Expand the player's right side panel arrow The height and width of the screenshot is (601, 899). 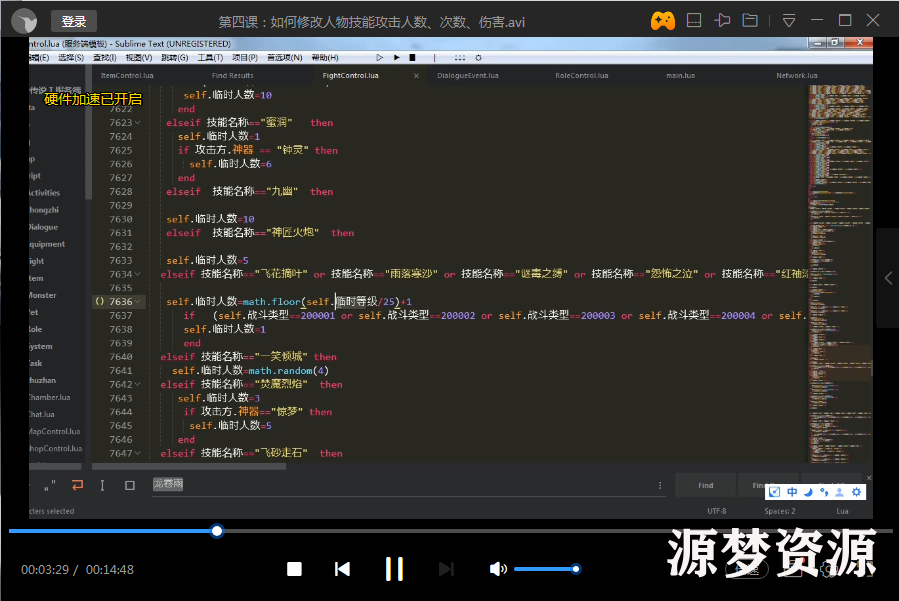tap(888, 278)
